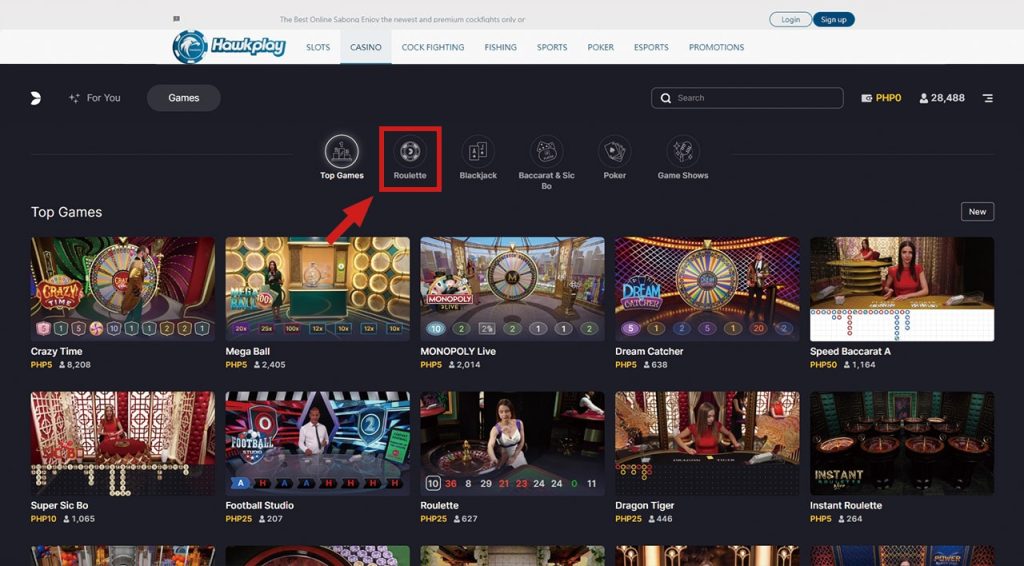Click the Crazy Time title text
Viewport: 1024px width, 566px height.
click(x=56, y=351)
